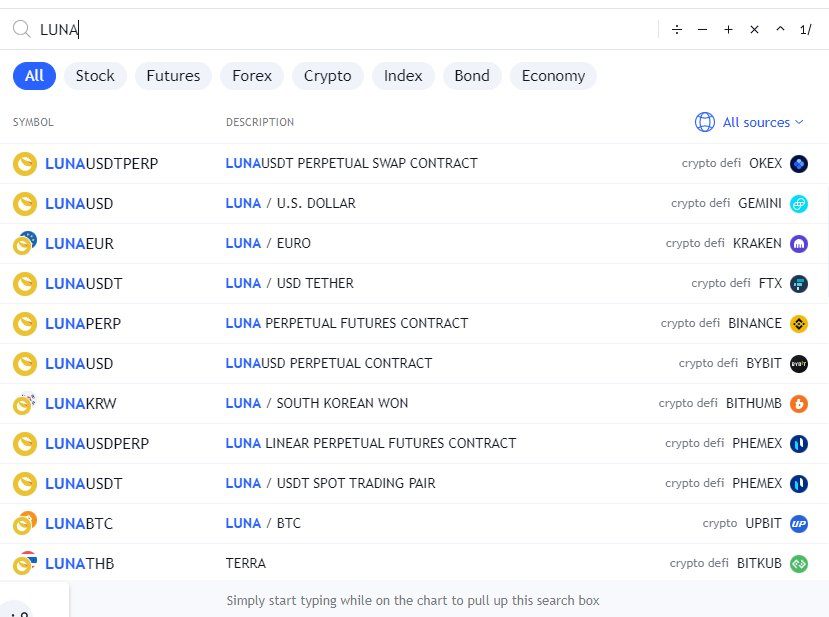The image size is (829, 617).
Task: Click the BITKUB exchange logo
Action: click(x=799, y=564)
